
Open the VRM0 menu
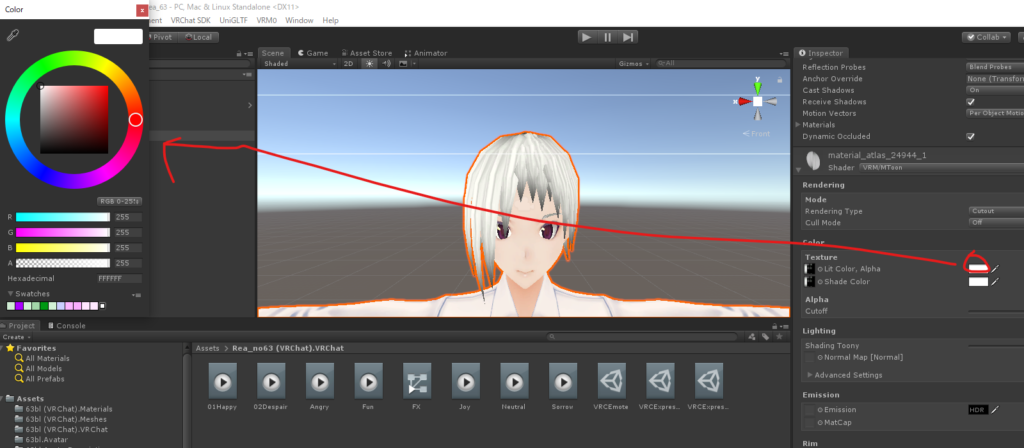click(x=267, y=20)
